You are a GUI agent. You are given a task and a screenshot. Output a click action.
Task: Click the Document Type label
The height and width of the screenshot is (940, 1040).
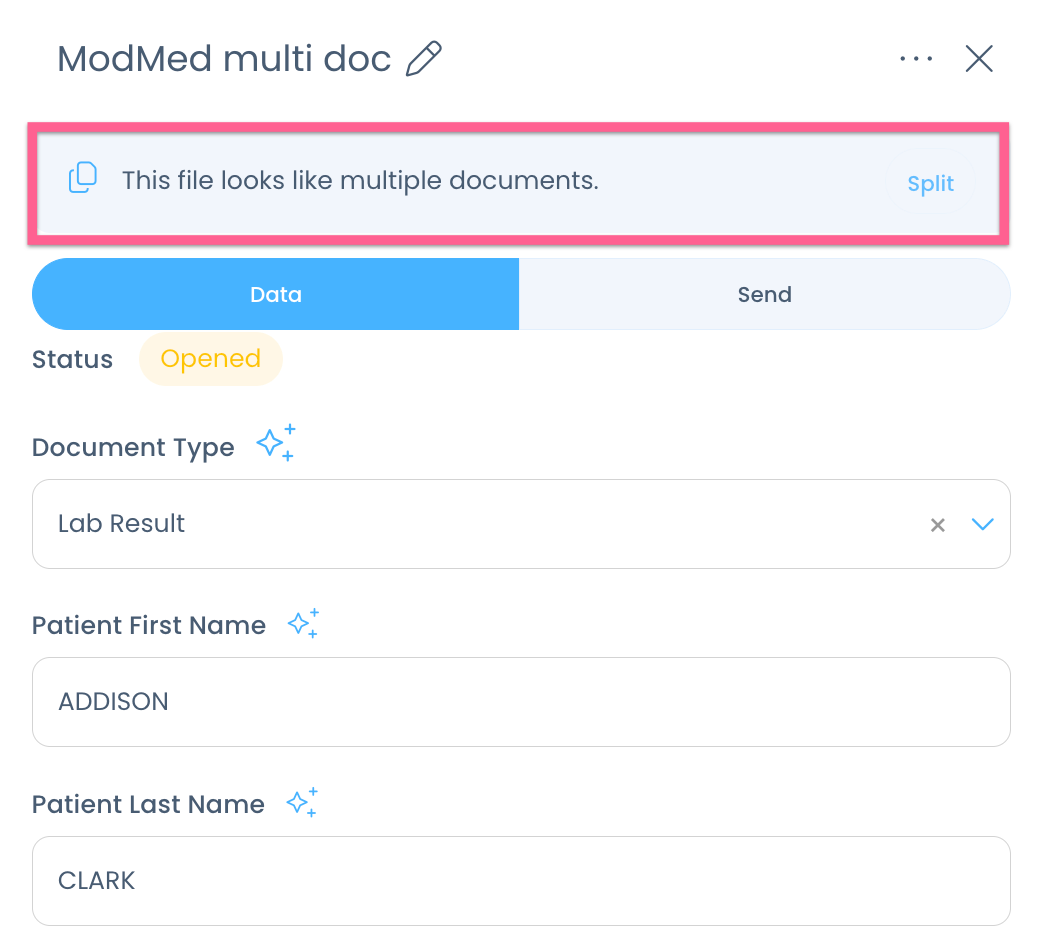tap(133, 447)
